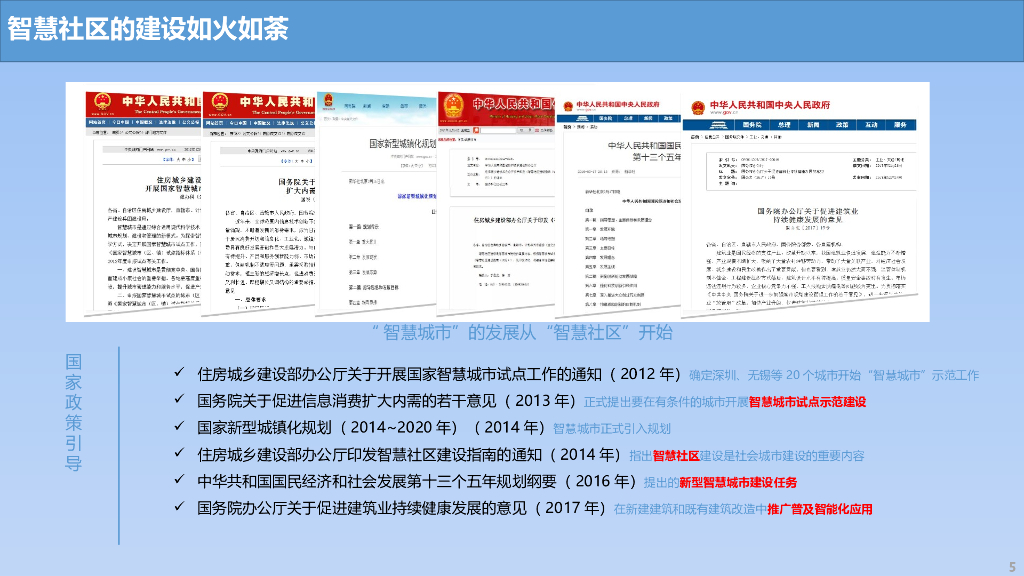
Task: Click red text 新型智慧城市建设任务
Action: [x=738, y=483]
